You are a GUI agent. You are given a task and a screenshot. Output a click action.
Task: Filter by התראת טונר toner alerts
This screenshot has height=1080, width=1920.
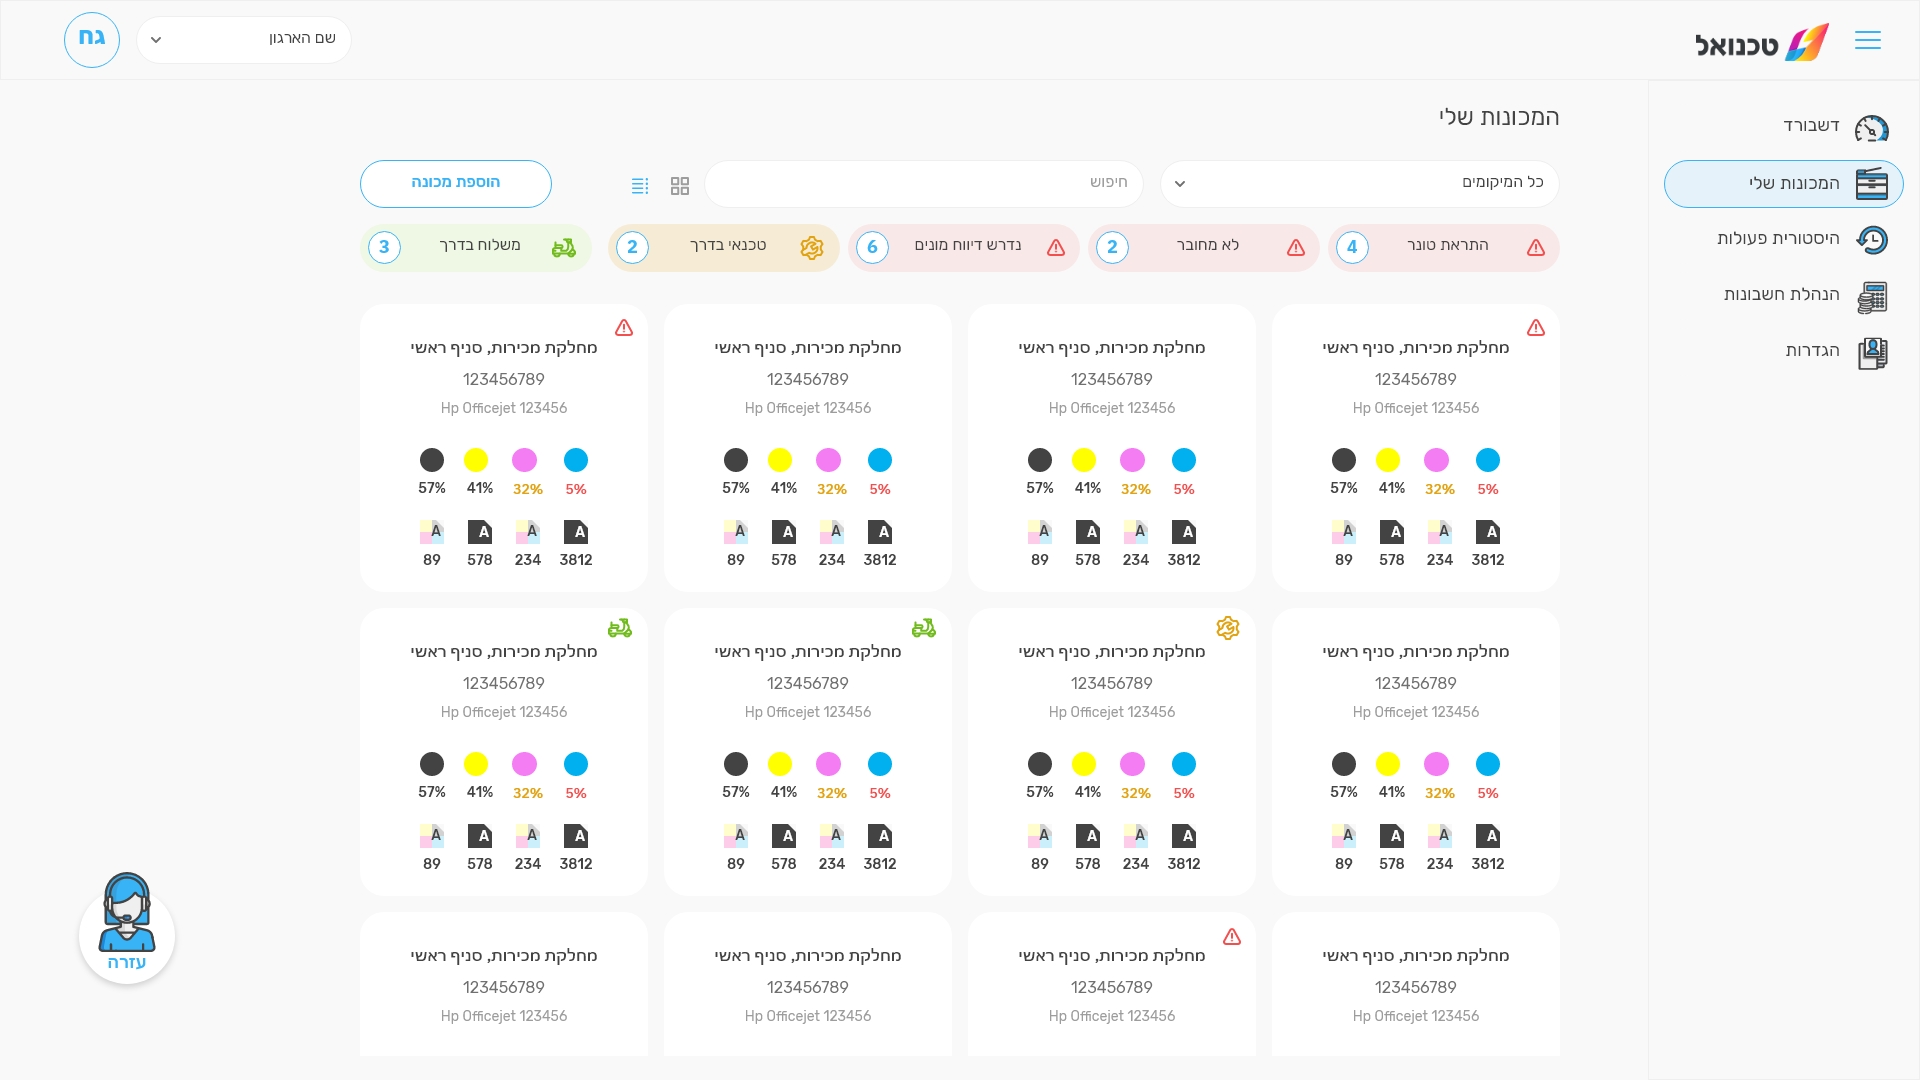click(x=1444, y=248)
